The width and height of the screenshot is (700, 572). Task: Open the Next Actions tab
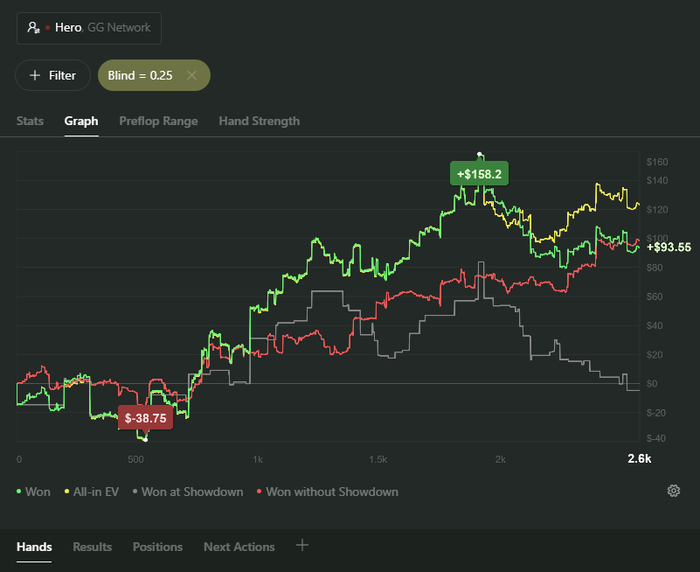[239, 547]
